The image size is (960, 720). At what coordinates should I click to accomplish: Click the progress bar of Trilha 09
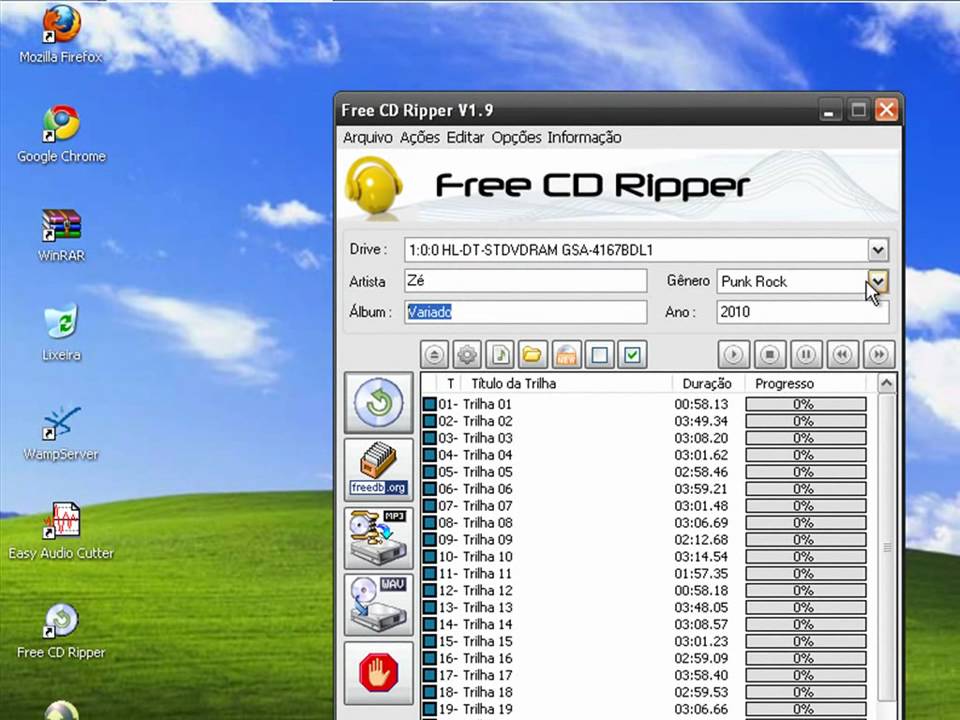[x=806, y=539]
